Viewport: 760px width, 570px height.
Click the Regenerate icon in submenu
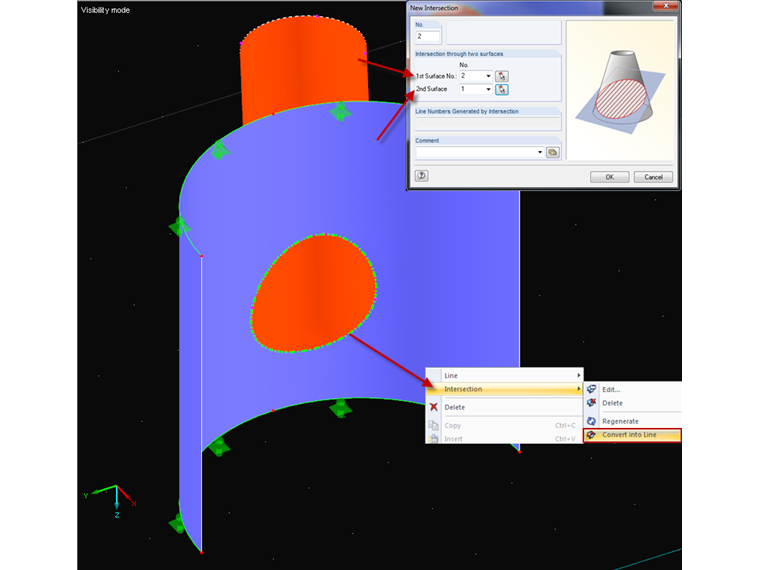click(x=591, y=421)
